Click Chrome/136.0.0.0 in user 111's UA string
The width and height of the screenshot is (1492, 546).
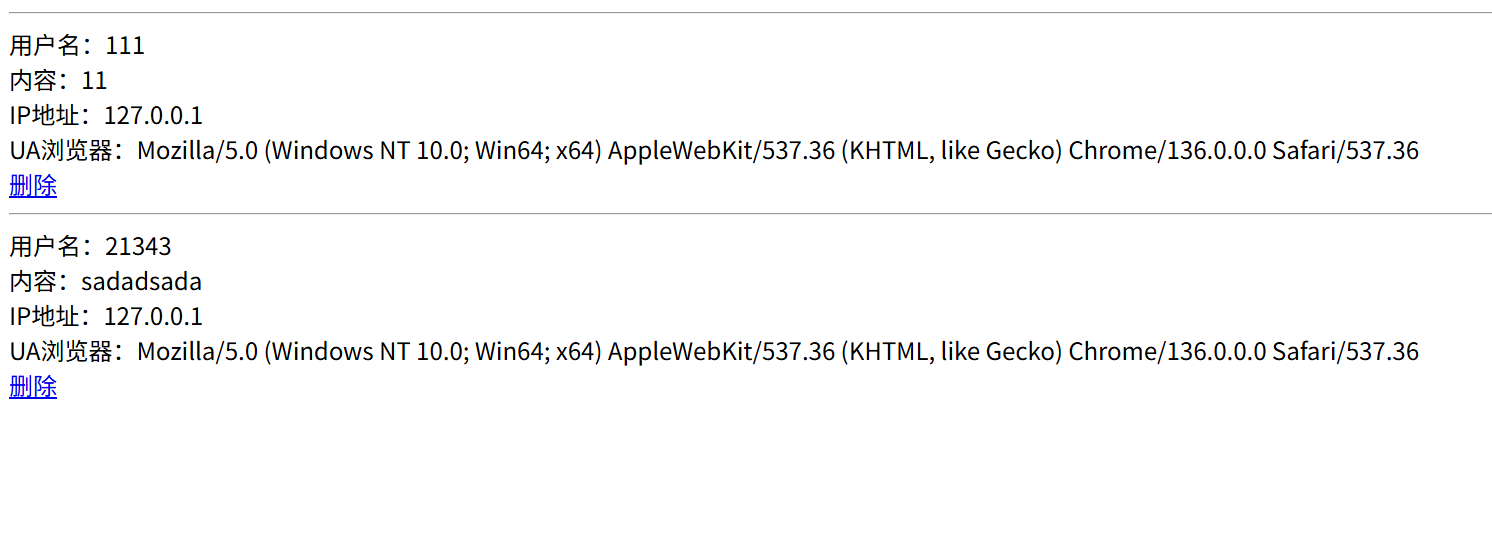click(1167, 151)
